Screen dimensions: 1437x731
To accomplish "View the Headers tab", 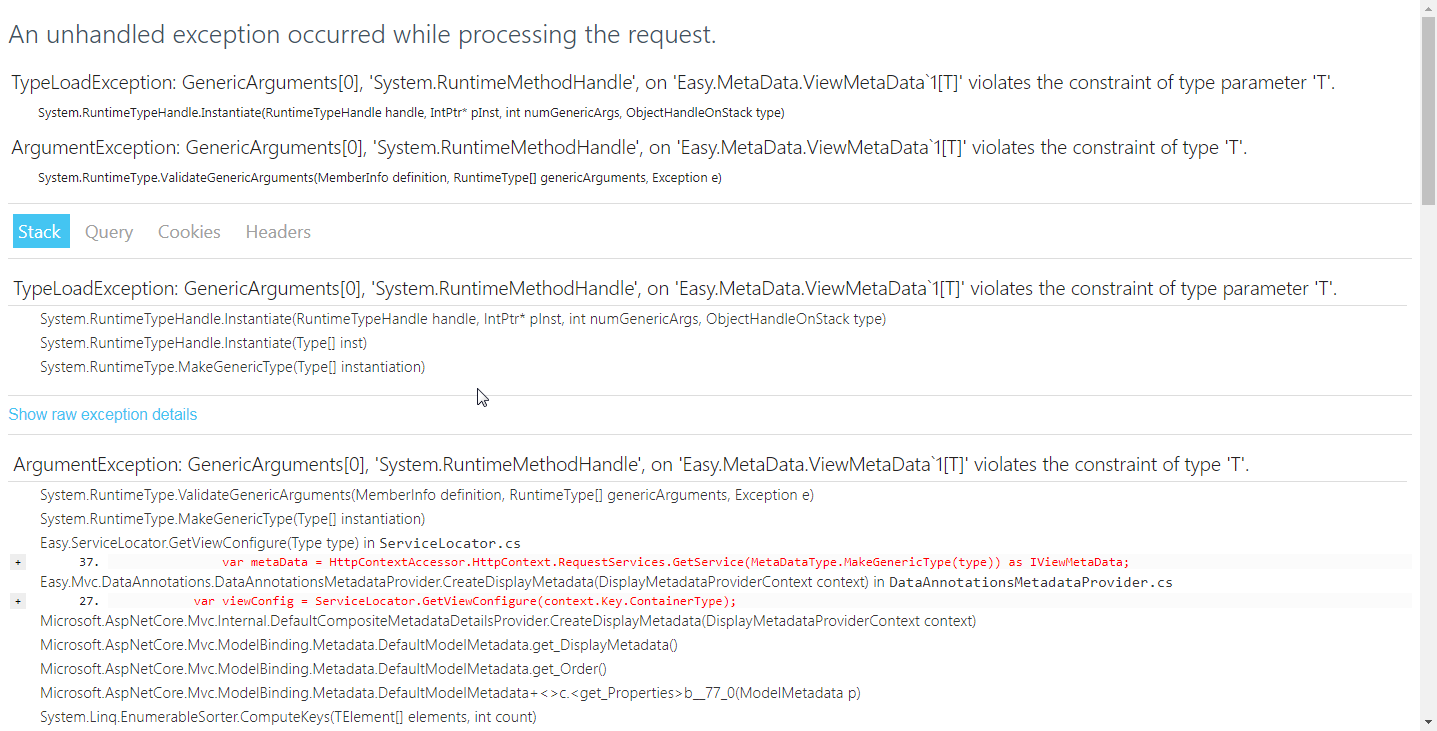I will pos(277,231).
